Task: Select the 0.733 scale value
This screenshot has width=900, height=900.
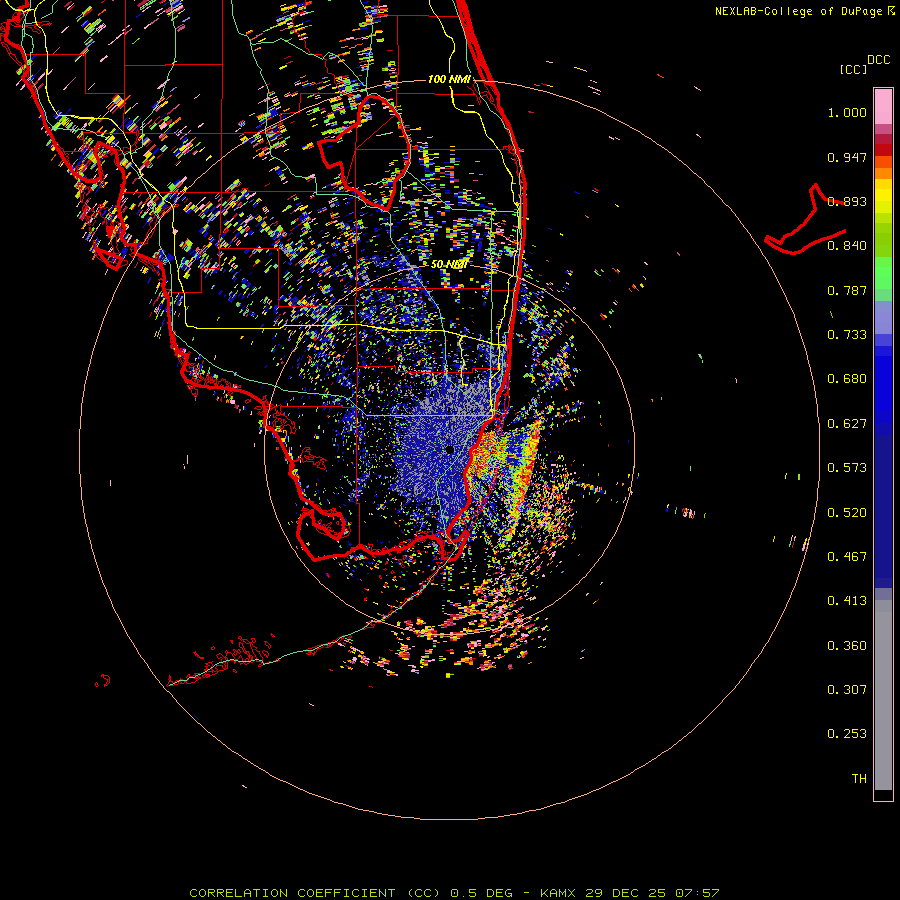Action: 847,335
